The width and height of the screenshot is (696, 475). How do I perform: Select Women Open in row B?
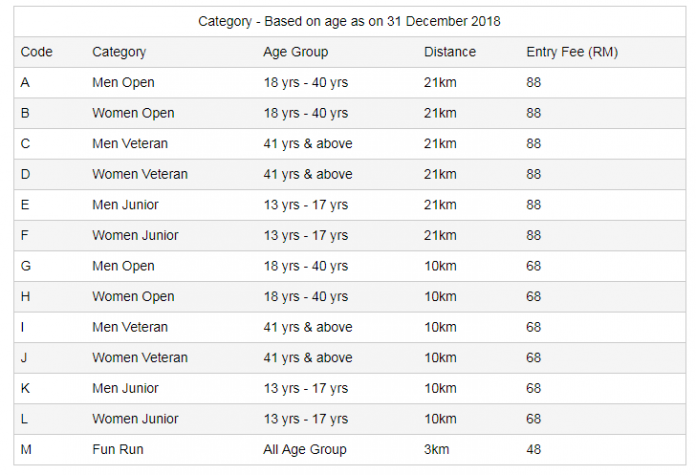[133, 113]
